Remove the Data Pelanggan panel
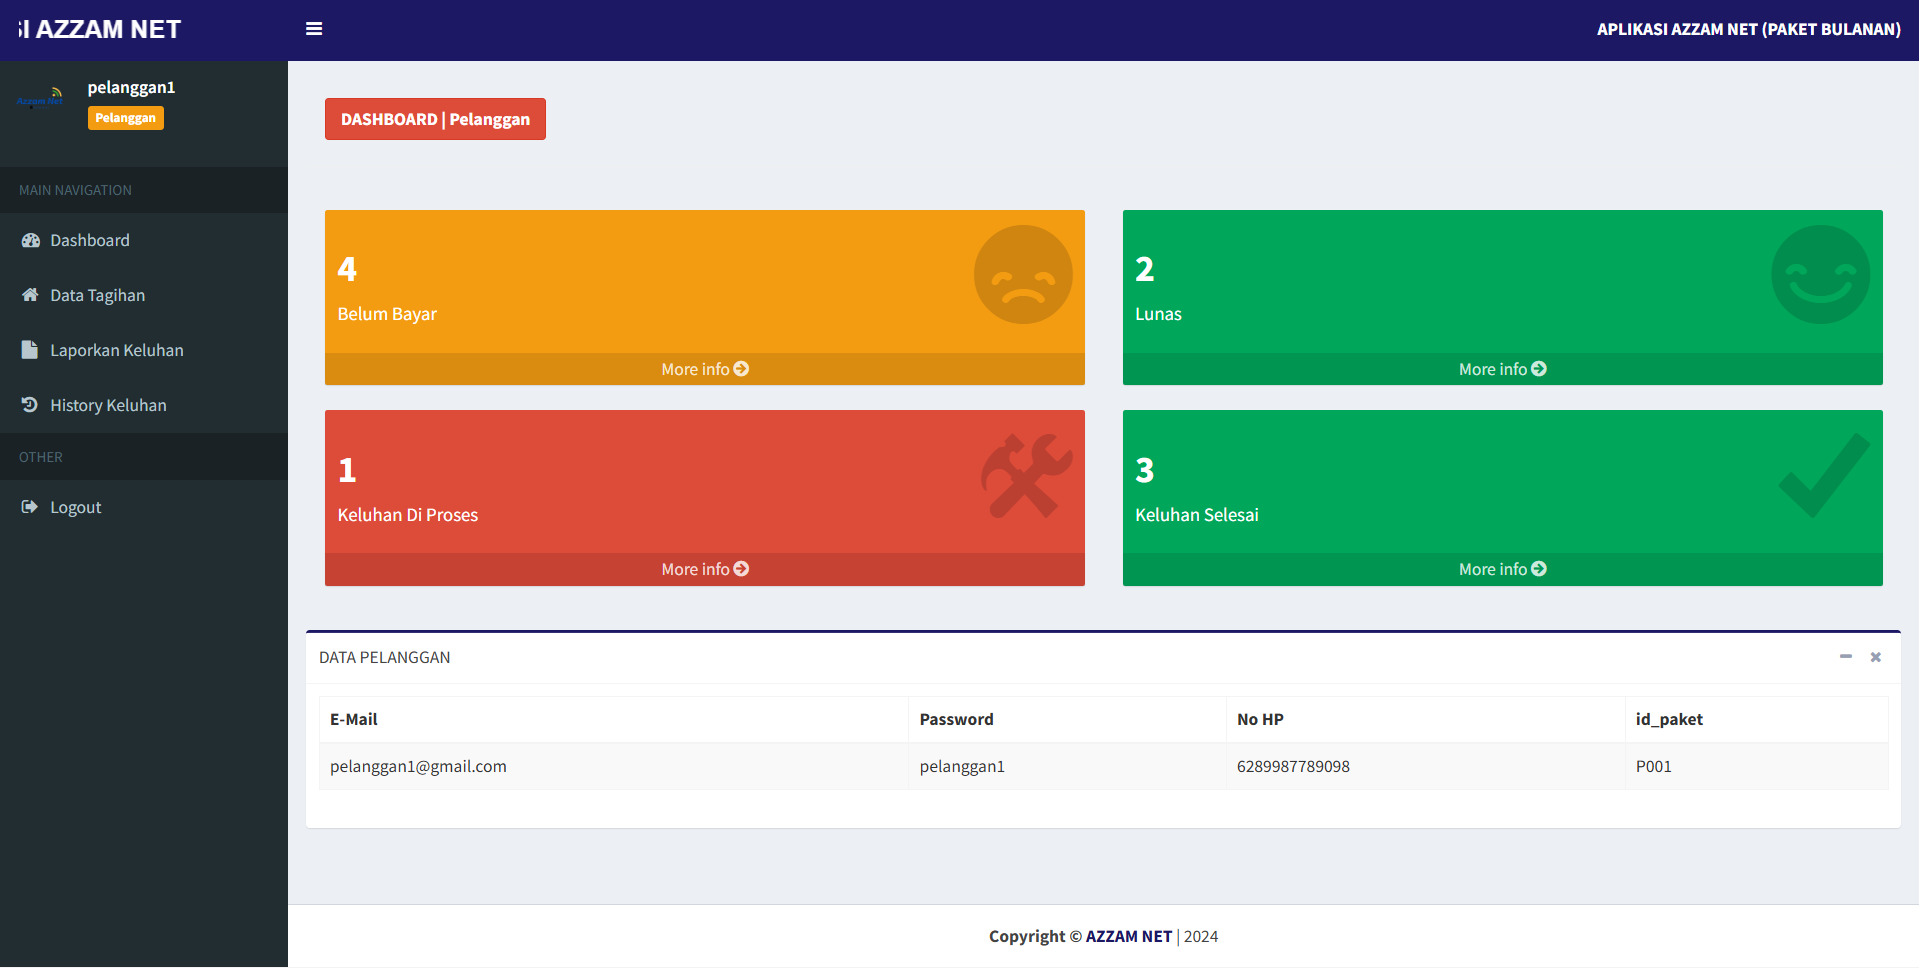1919x968 pixels. coord(1875,657)
